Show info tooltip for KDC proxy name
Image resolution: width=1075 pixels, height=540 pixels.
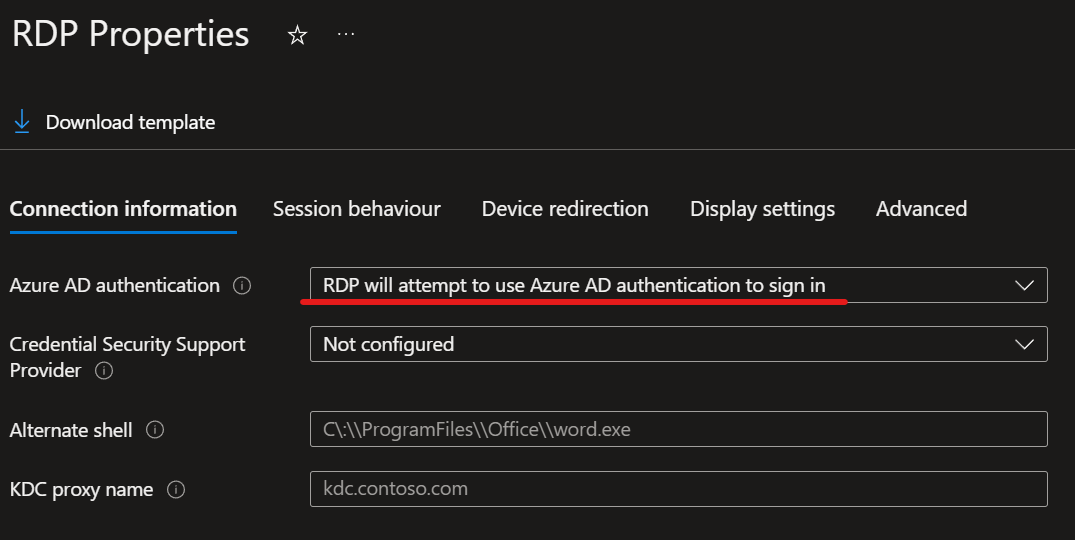click(176, 489)
